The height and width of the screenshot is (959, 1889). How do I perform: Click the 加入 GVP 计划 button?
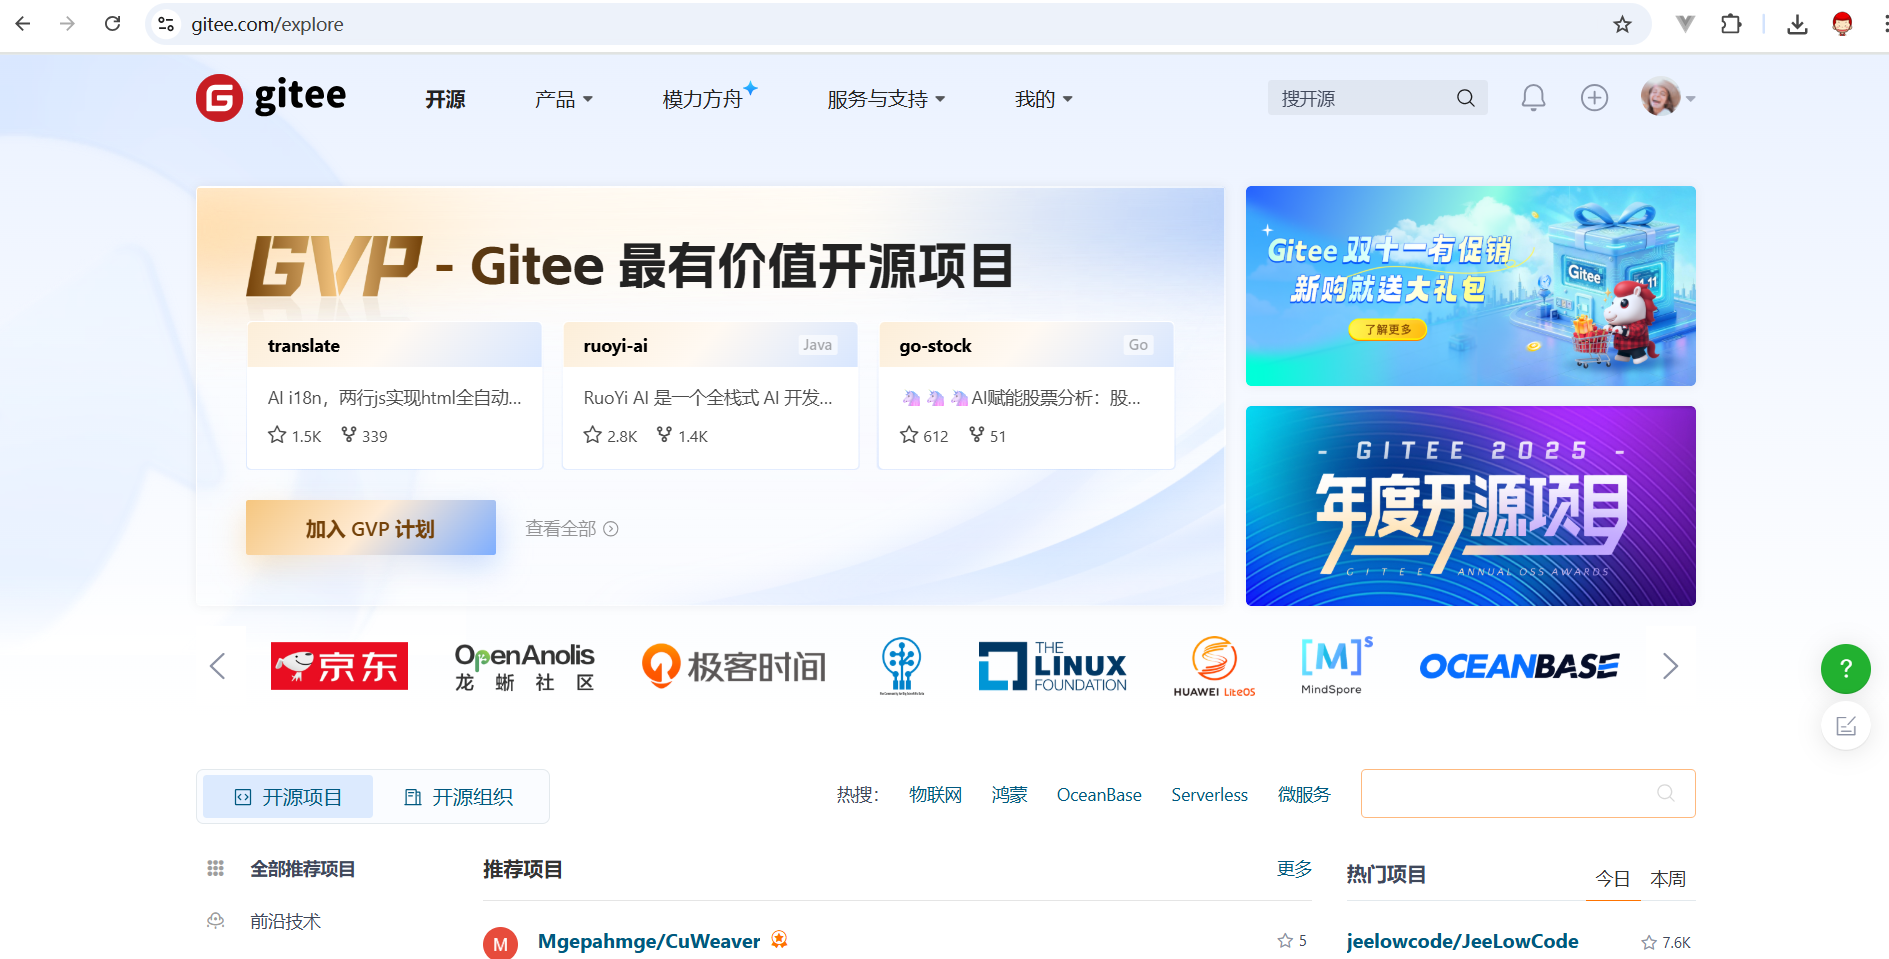tap(371, 528)
